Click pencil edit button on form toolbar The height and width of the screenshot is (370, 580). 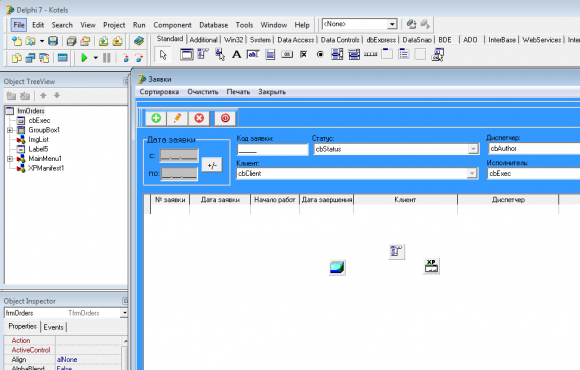pyautogui.click(x=178, y=118)
